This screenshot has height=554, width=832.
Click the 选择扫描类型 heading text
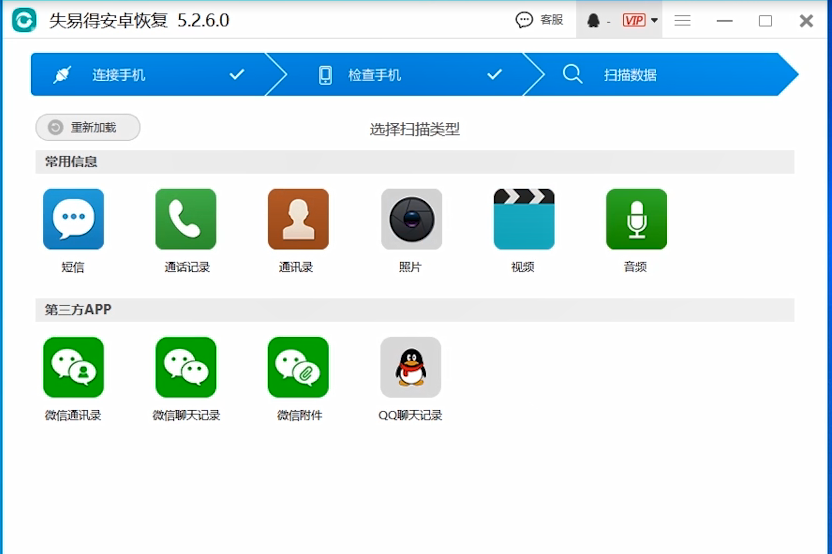coord(415,129)
